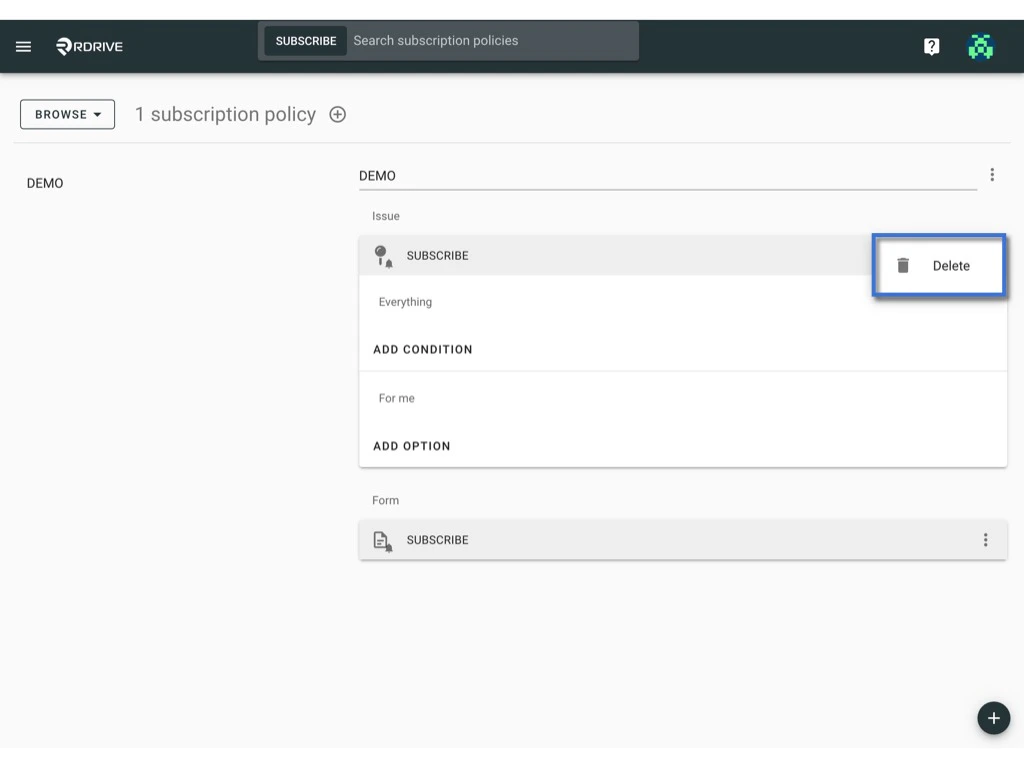Image resolution: width=1024 pixels, height=768 pixels.
Task: Open the hamburger navigation menu
Action: tap(23, 46)
